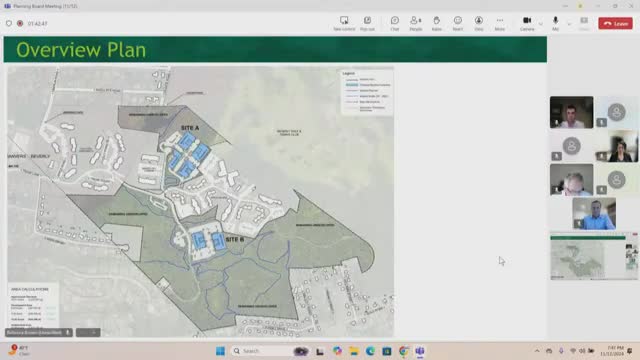Expand the Camera options dropdown arrow
Screen dimensions: 640x360
point(541,24)
